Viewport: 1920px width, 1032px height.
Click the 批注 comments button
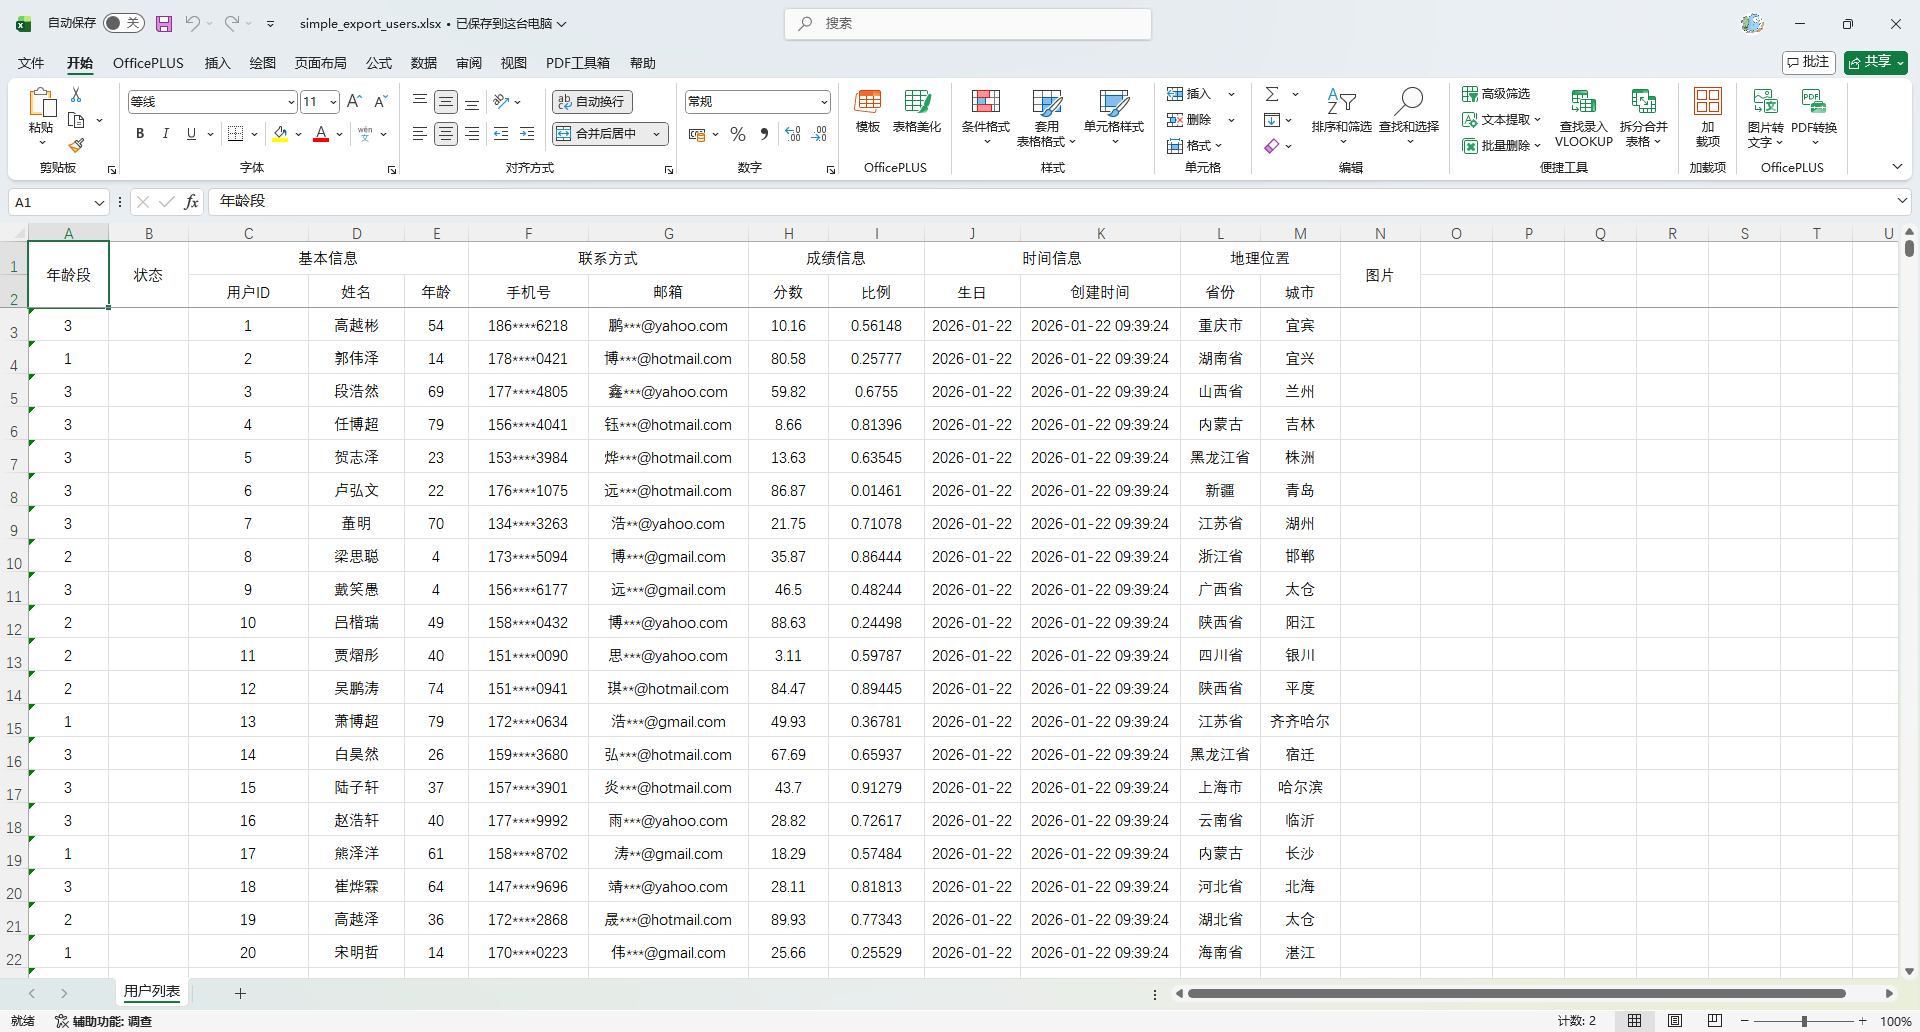tap(1808, 62)
